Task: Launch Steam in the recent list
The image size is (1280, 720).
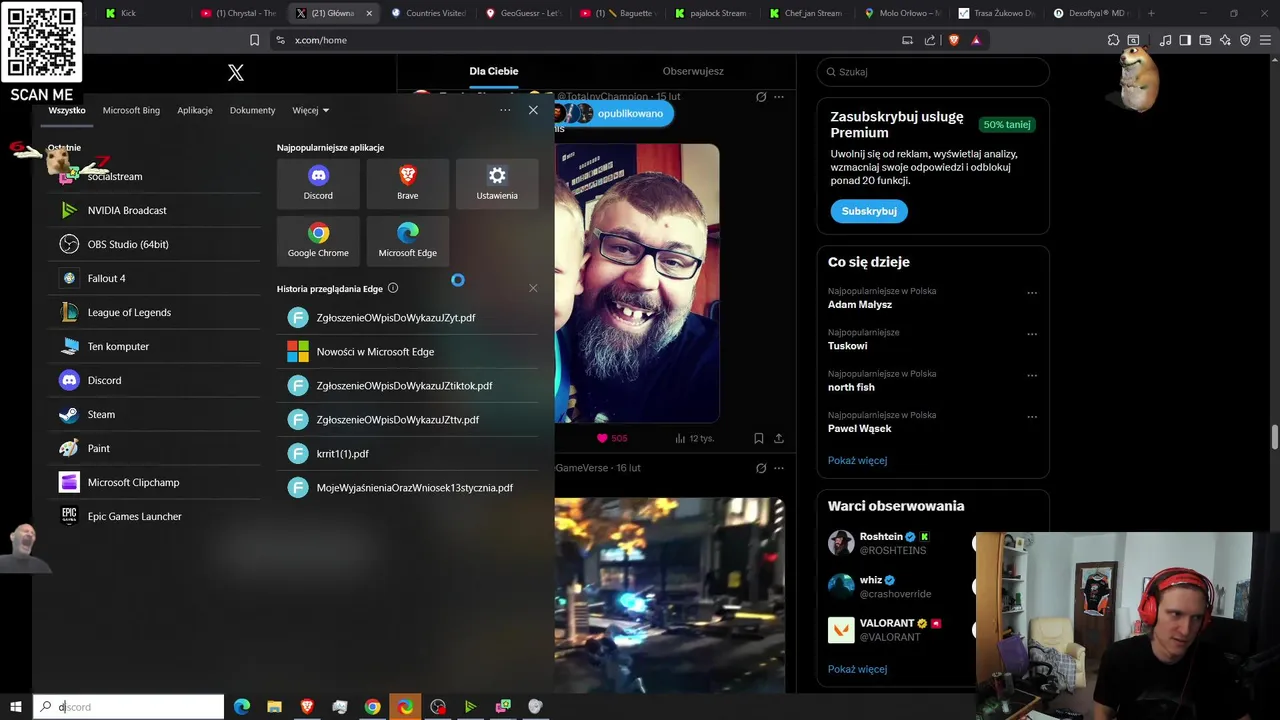Action: (154, 414)
